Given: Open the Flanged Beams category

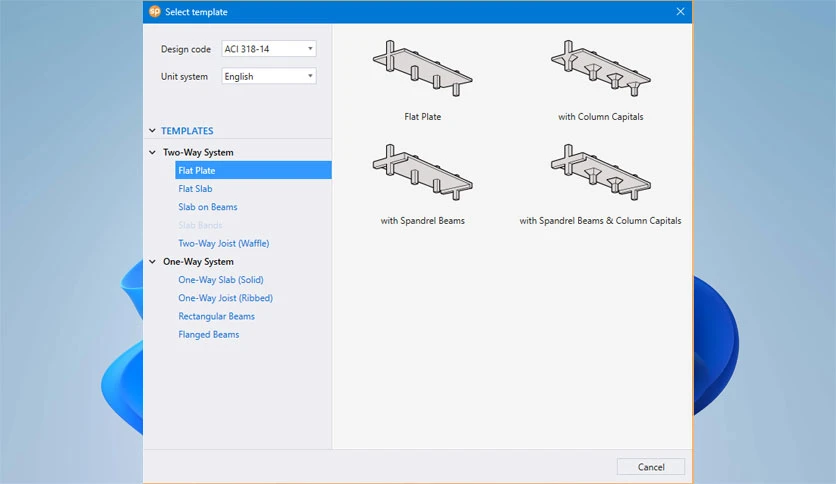Looking at the screenshot, I should [x=208, y=335].
